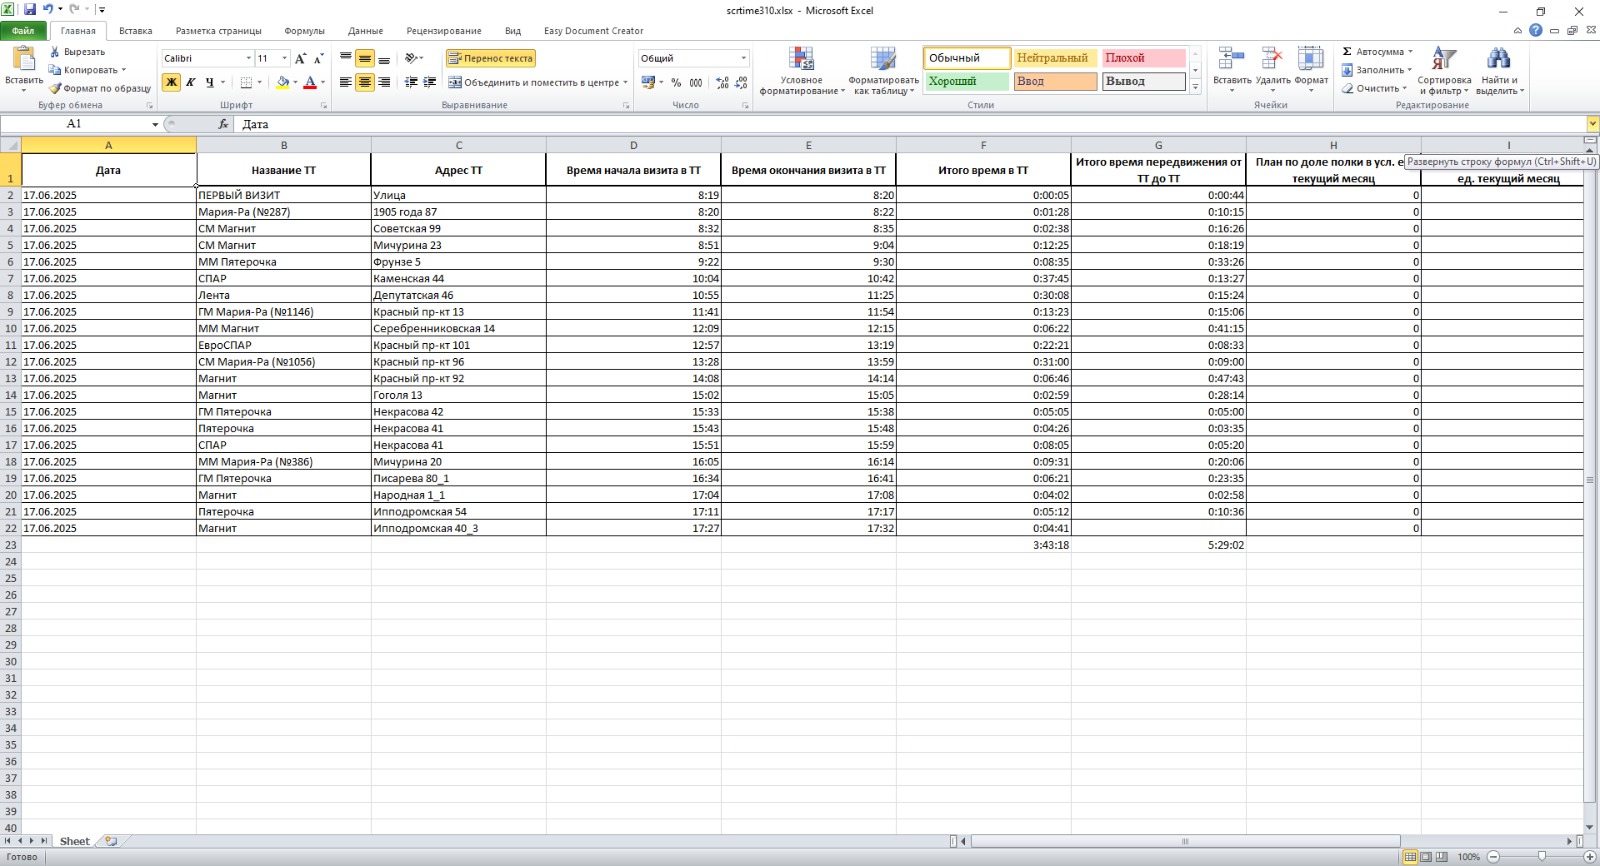
Task: Apply the Хороший (Good) green cell style
Action: pyautogui.click(x=966, y=81)
